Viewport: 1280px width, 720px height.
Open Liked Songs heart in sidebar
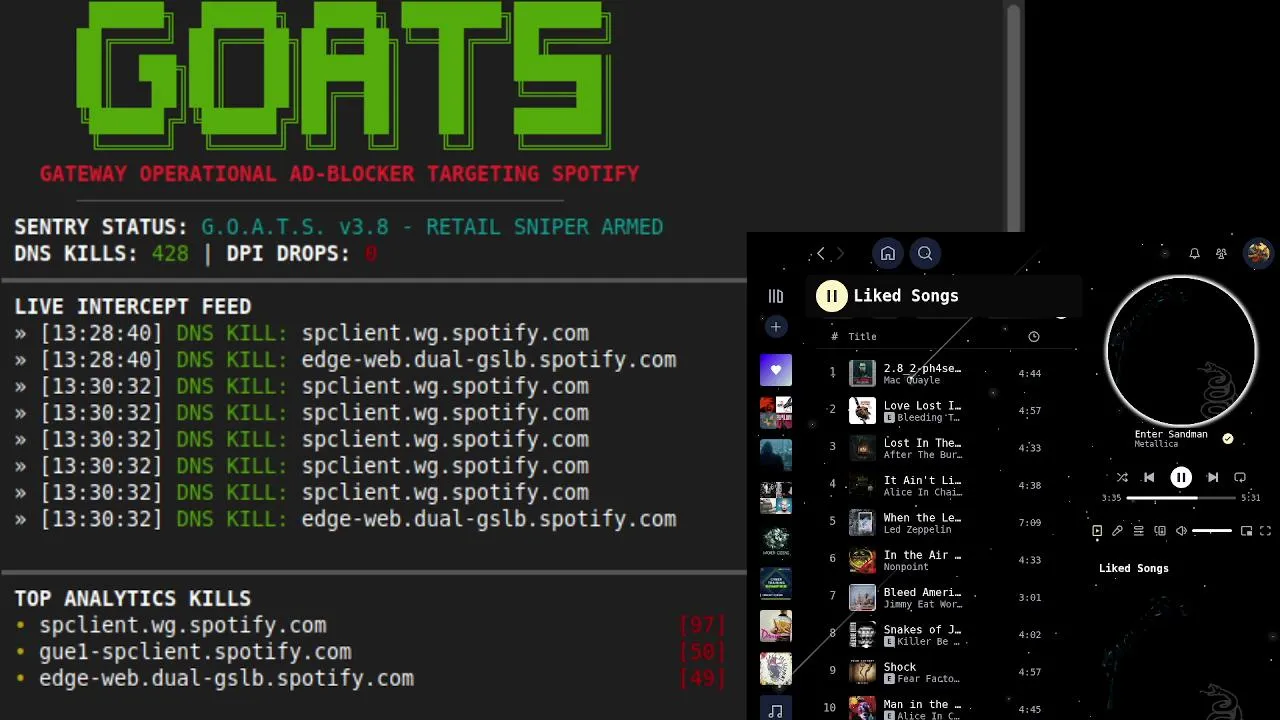776,371
